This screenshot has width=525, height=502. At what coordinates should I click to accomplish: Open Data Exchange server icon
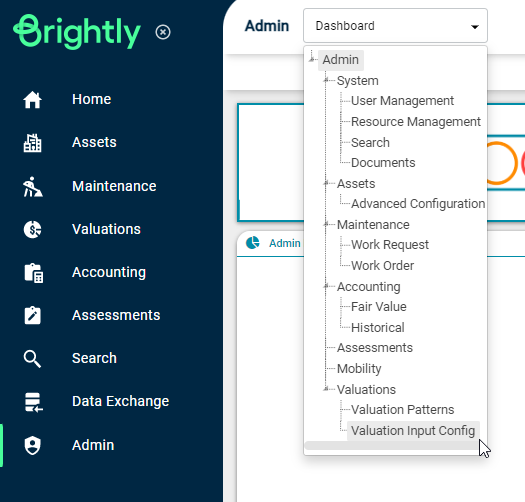pyautogui.click(x=33, y=402)
